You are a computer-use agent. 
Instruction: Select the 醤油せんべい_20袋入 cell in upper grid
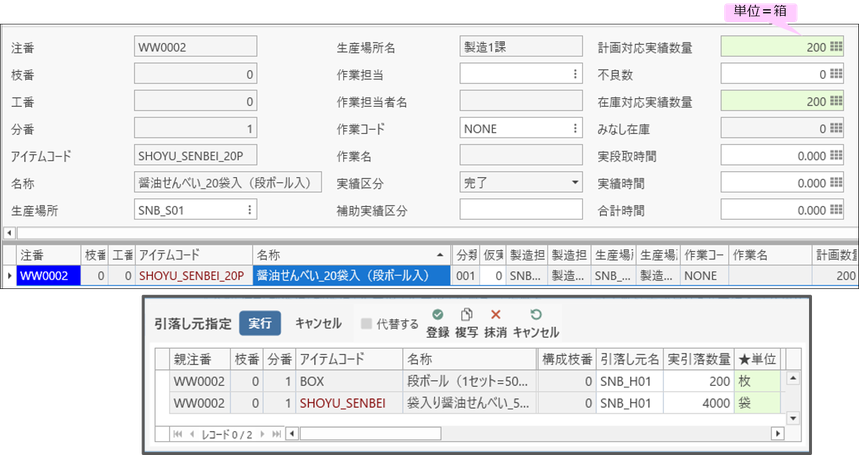352,275
